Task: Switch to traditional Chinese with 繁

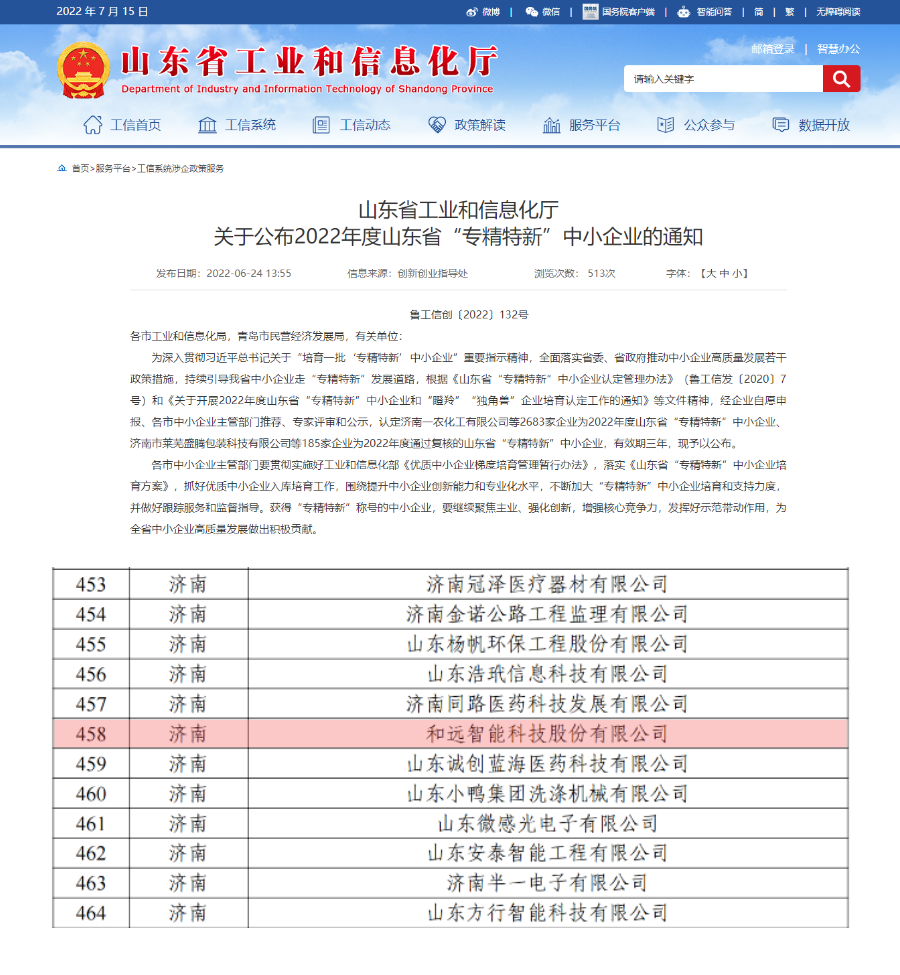Action: tap(789, 12)
